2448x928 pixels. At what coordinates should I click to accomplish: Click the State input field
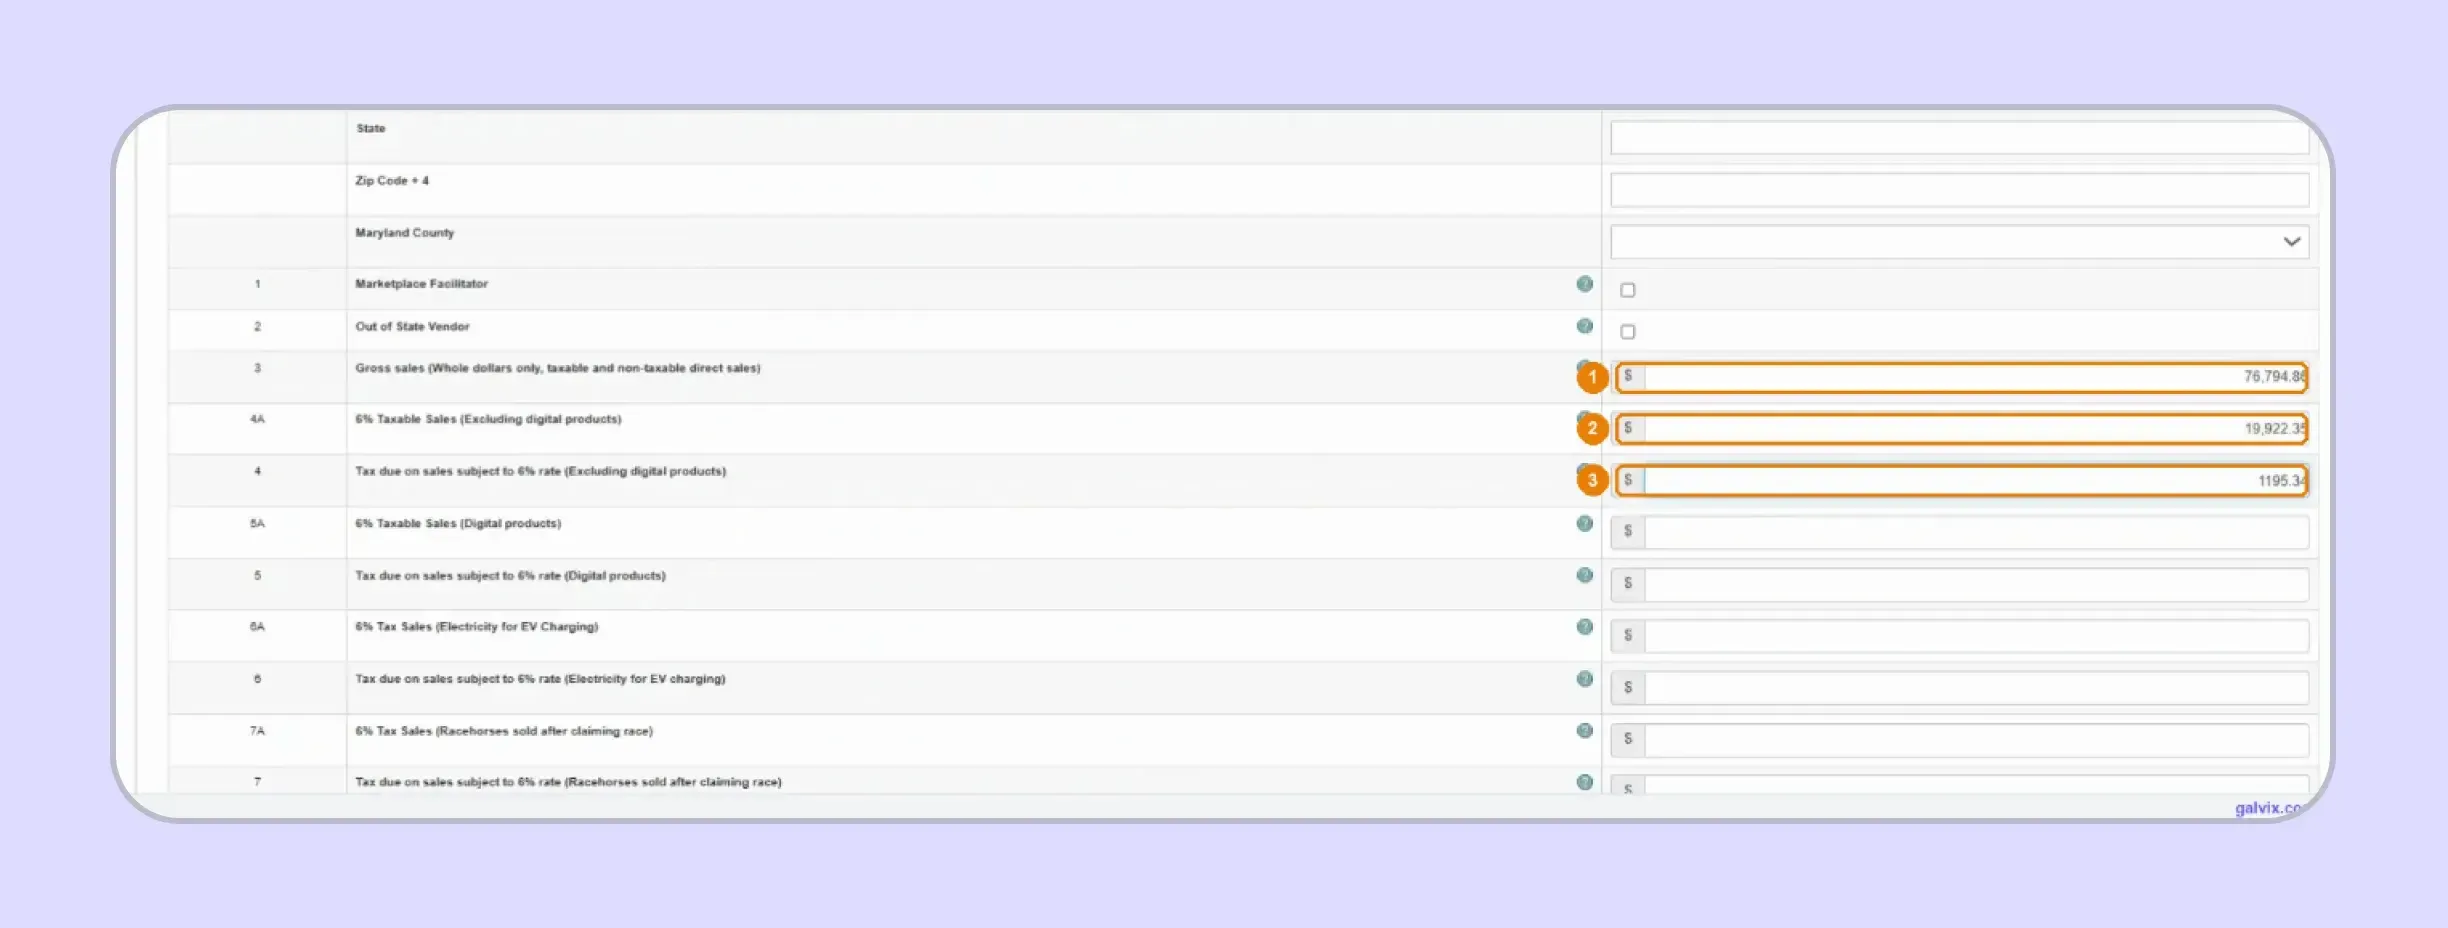(x=1959, y=138)
